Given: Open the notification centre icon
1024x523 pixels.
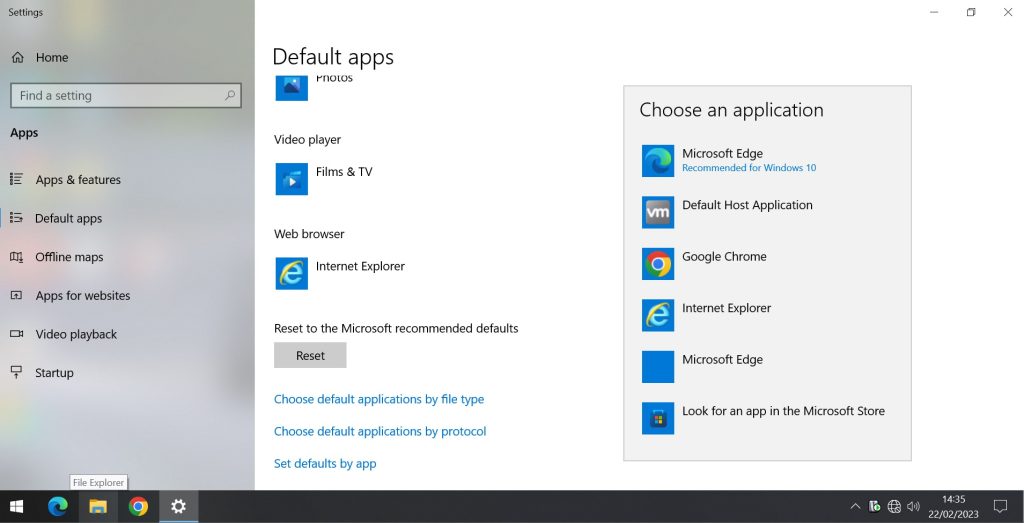Looking at the screenshot, I should [1000, 507].
